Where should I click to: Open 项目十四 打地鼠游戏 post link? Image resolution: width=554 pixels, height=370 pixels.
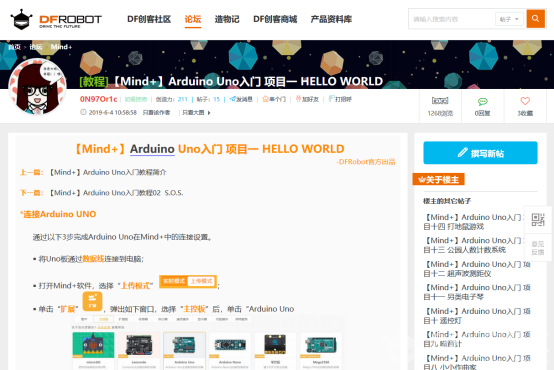point(474,222)
